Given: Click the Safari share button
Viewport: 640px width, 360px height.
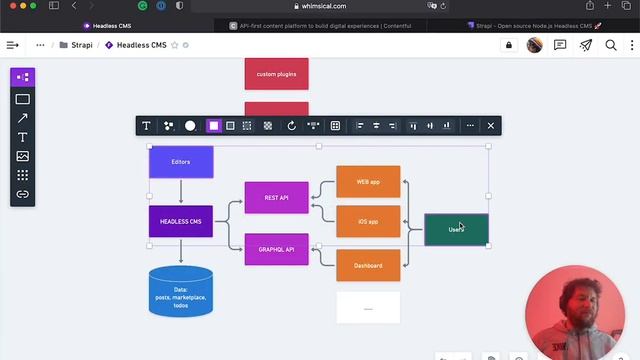Looking at the screenshot, I should pyautogui.click(x=590, y=6).
